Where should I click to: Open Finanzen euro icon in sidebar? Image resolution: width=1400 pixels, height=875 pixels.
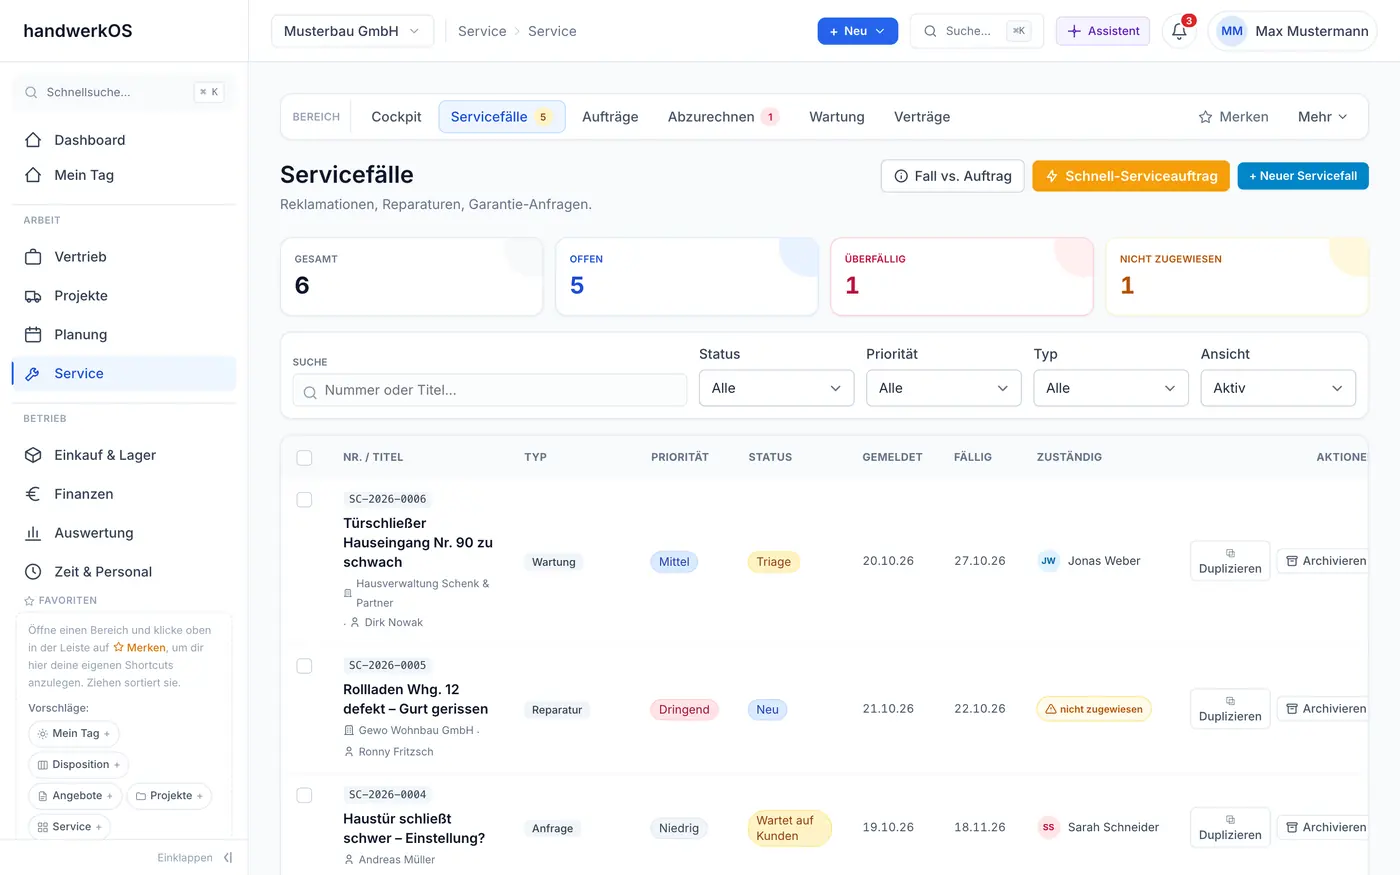click(33, 494)
